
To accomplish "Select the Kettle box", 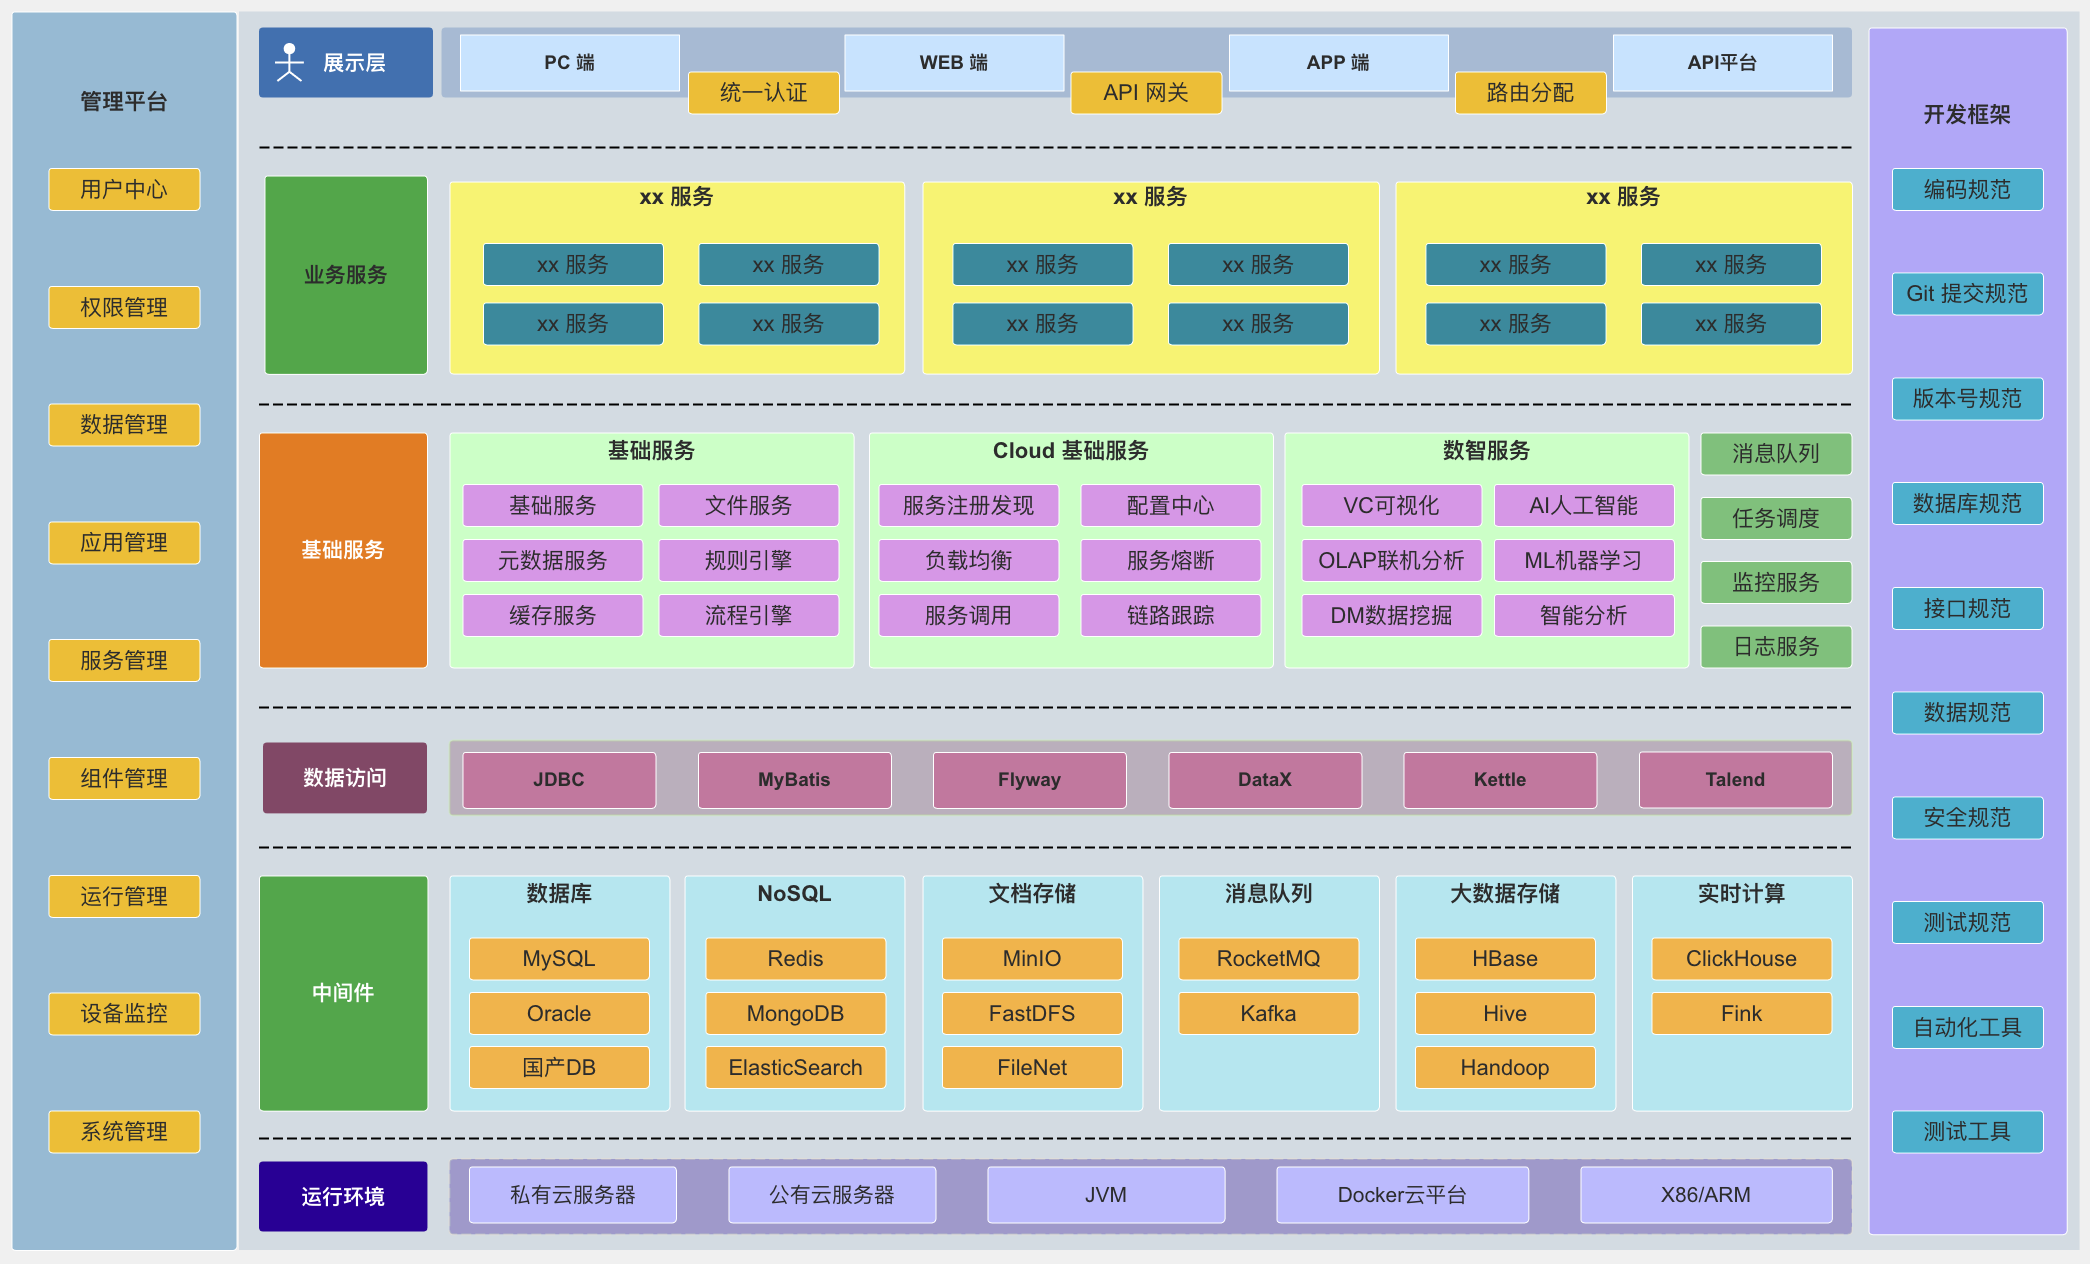I will click(1500, 780).
